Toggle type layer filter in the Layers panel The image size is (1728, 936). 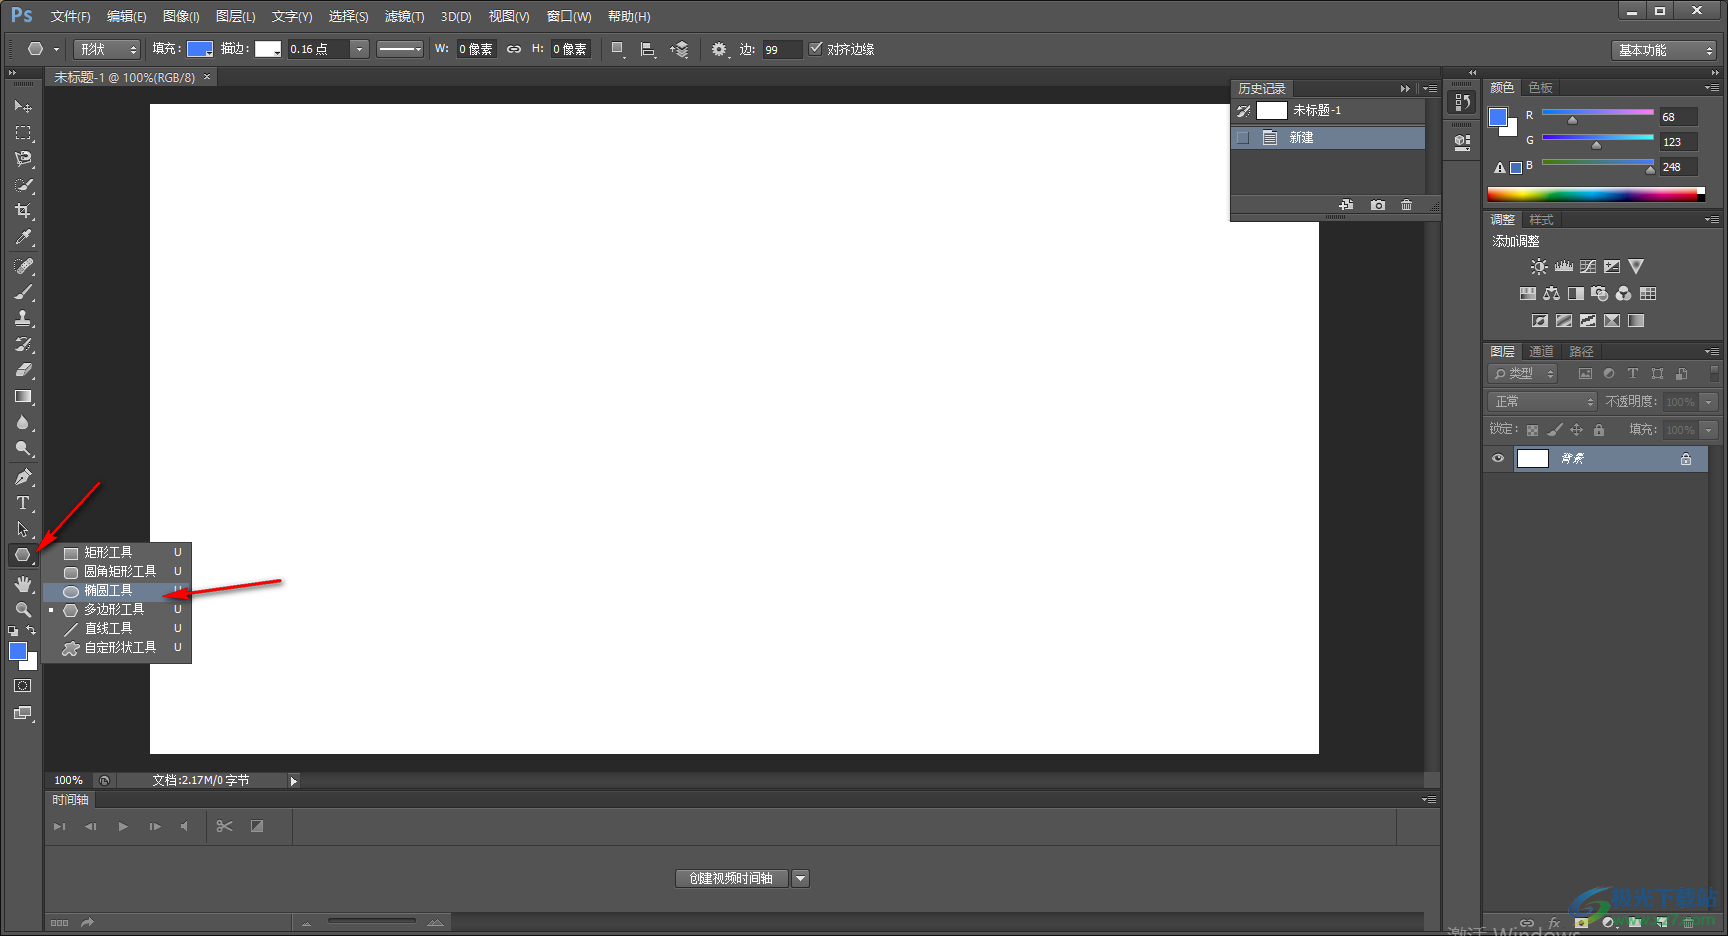click(1633, 374)
